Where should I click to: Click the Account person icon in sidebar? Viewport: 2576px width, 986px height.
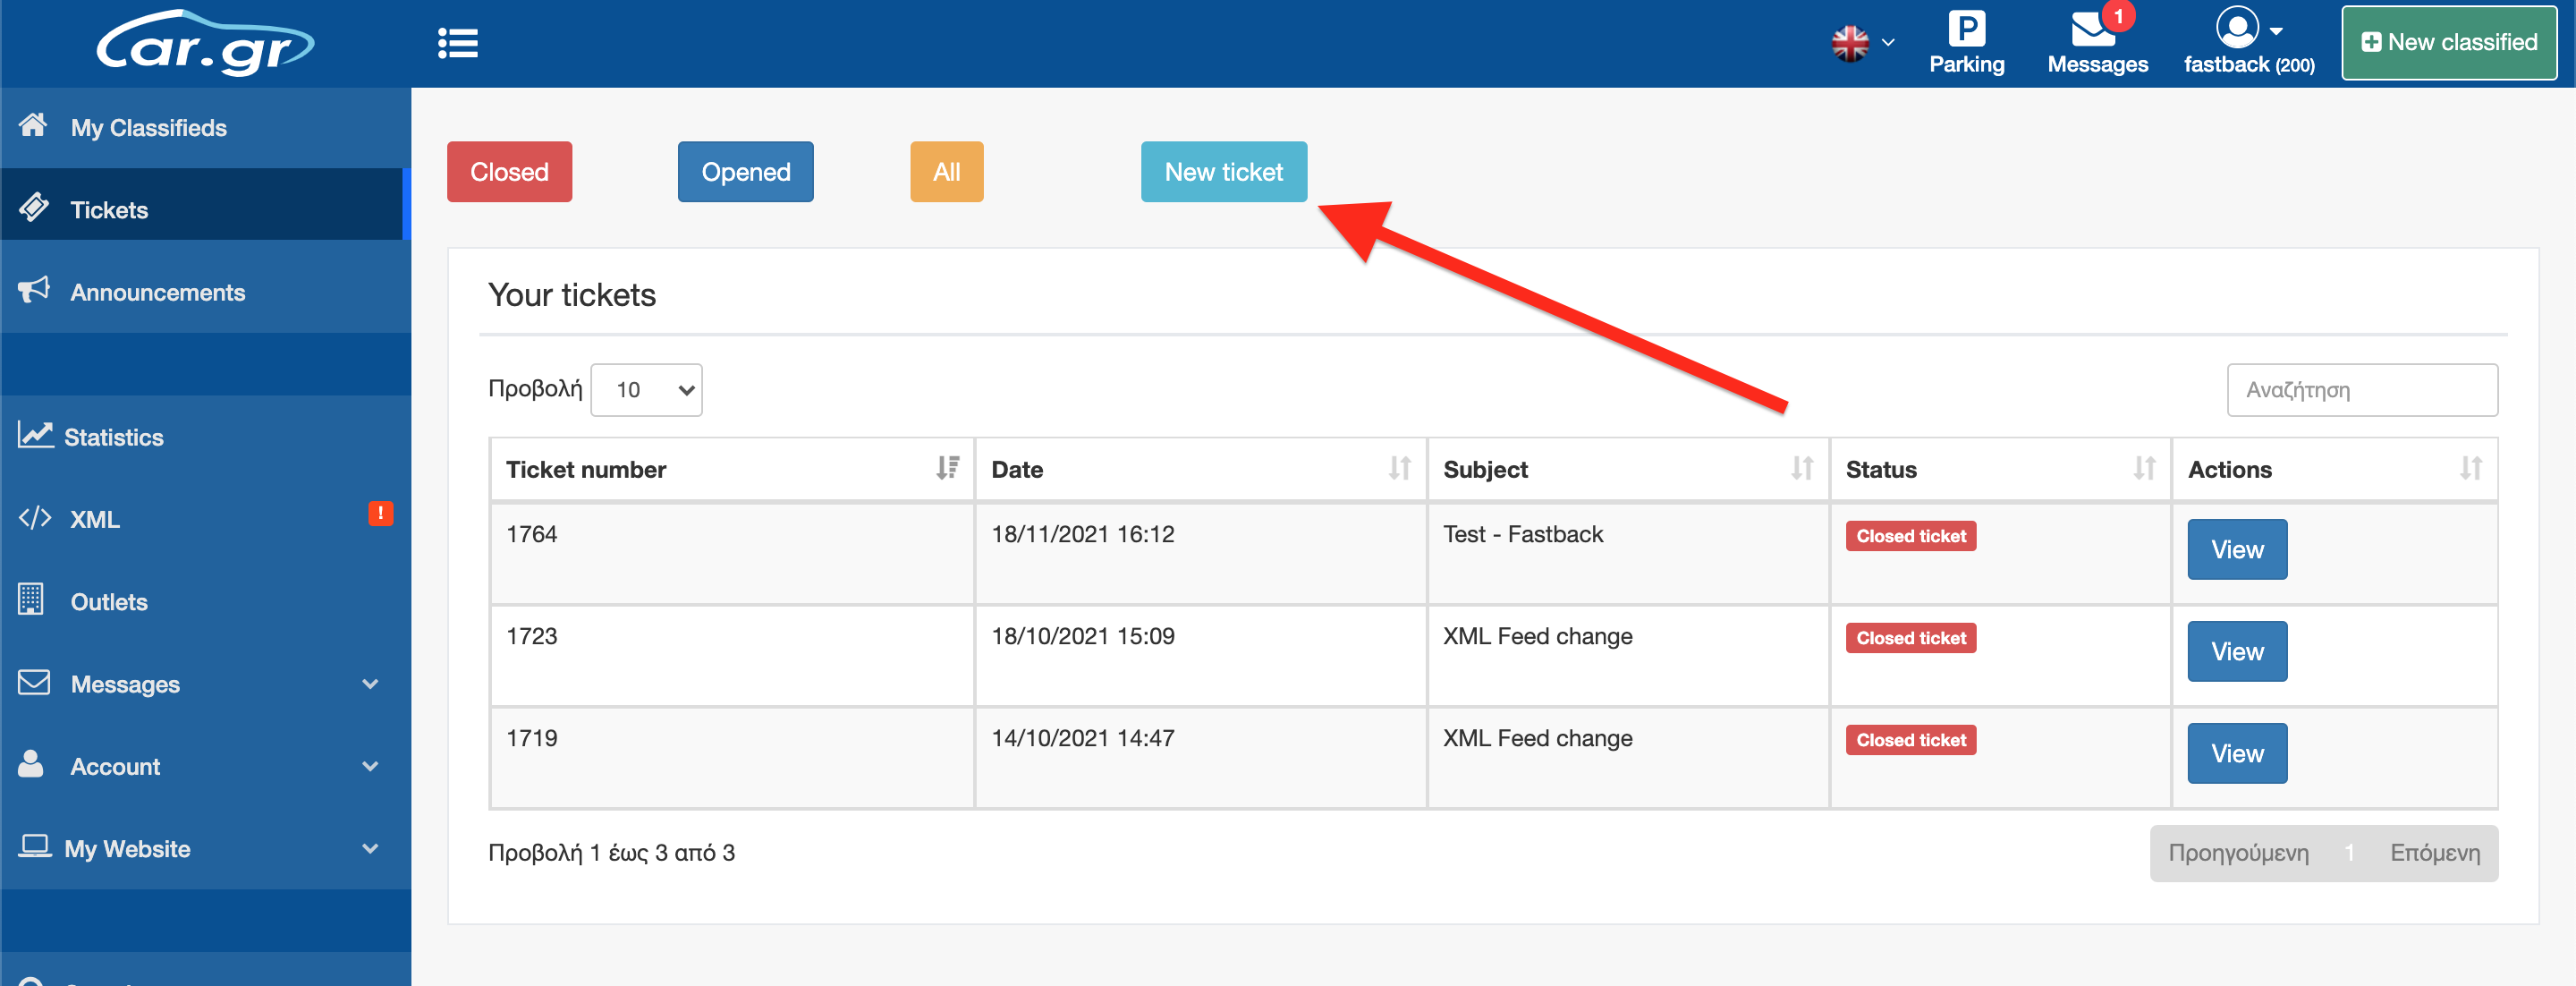tap(31, 764)
